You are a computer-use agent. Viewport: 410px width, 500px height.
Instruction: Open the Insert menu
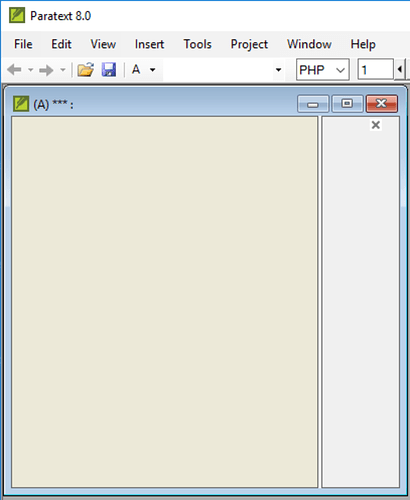149,44
